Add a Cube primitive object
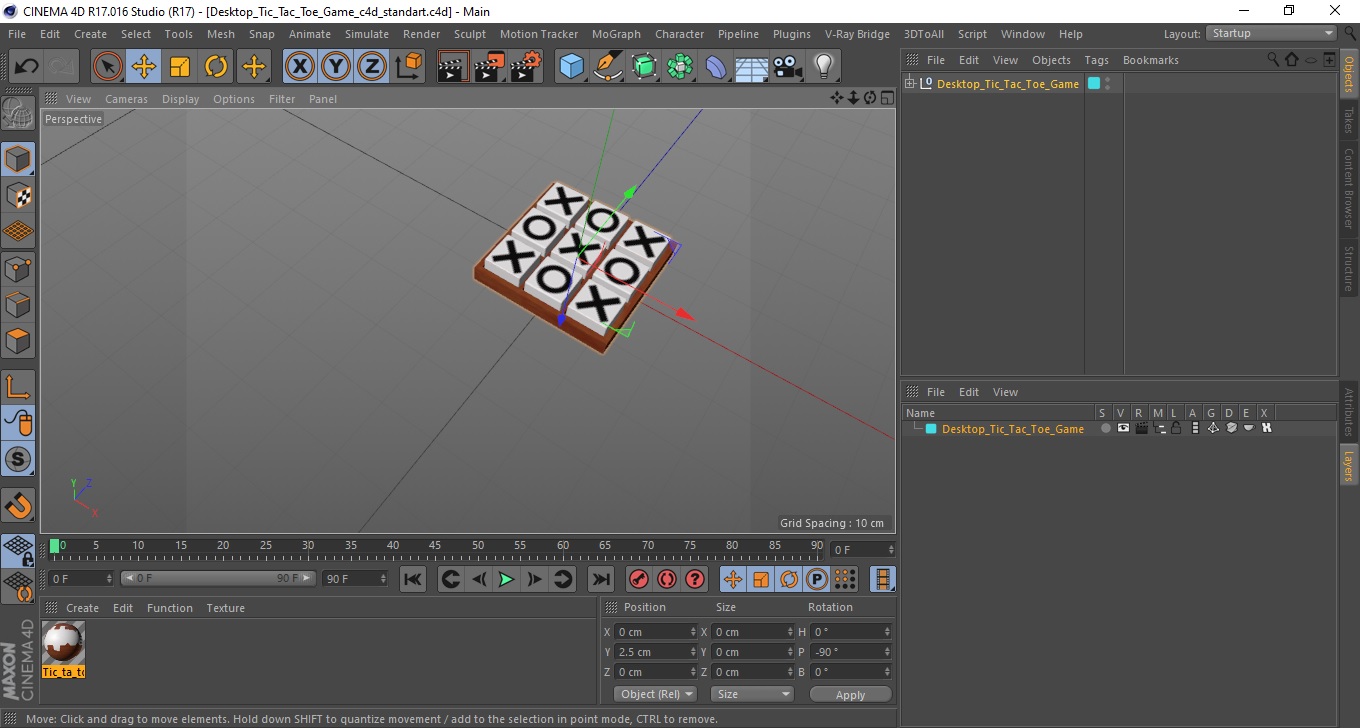Screen dimensions: 1360x728 coord(571,67)
